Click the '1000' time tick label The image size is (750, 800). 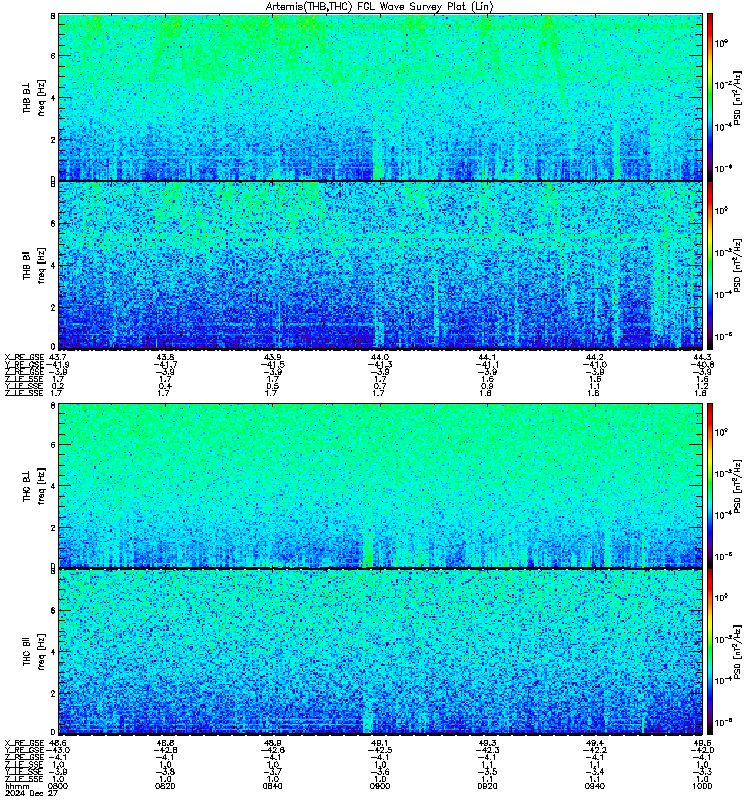[x=702, y=786]
